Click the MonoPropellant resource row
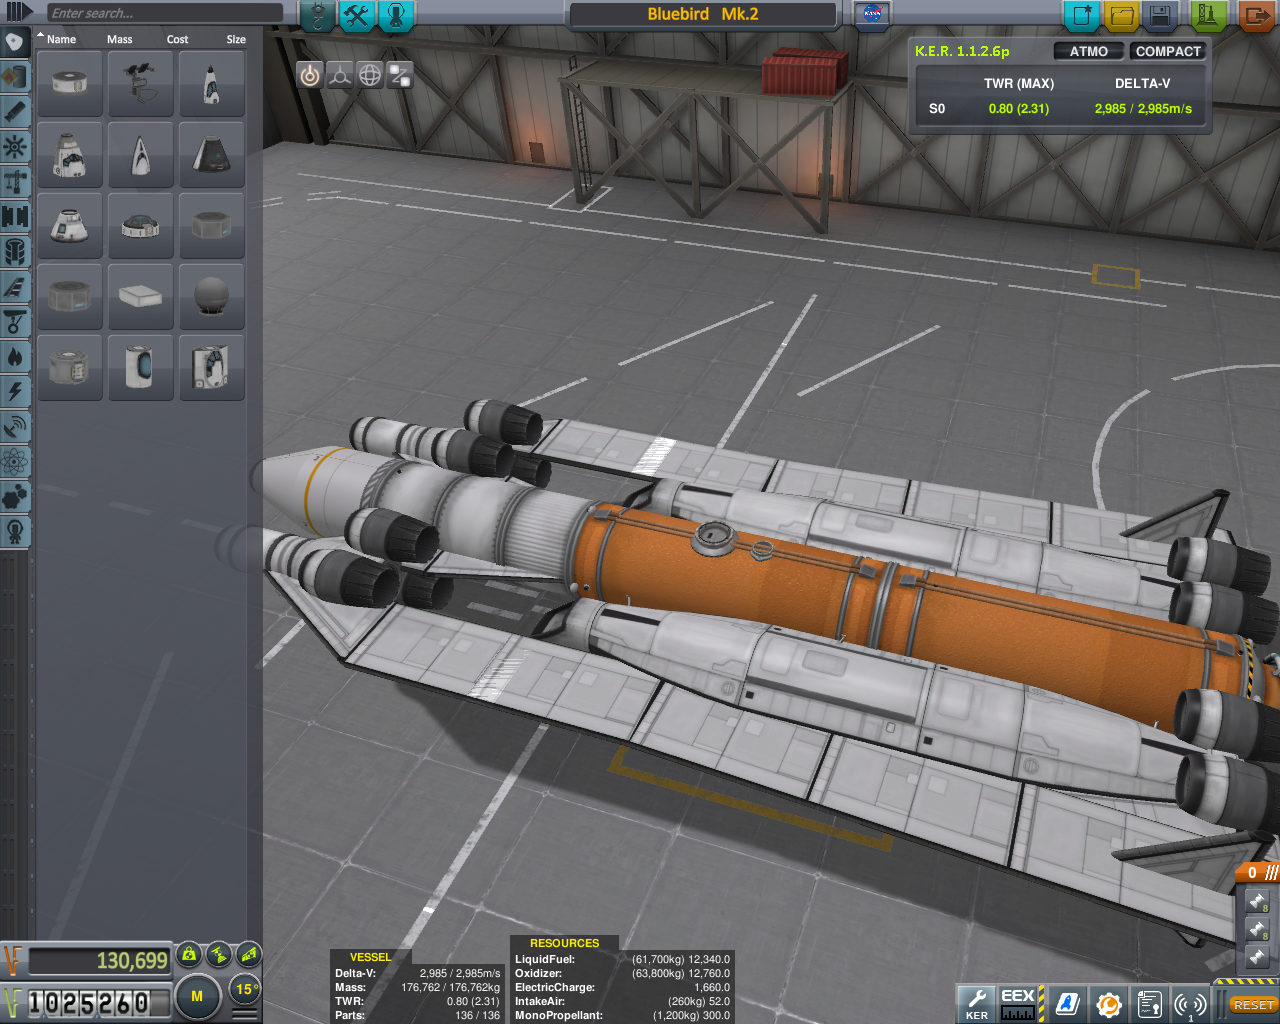Image resolution: width=1280 pixels, height=1024 pixels. tap(623, 1015)
